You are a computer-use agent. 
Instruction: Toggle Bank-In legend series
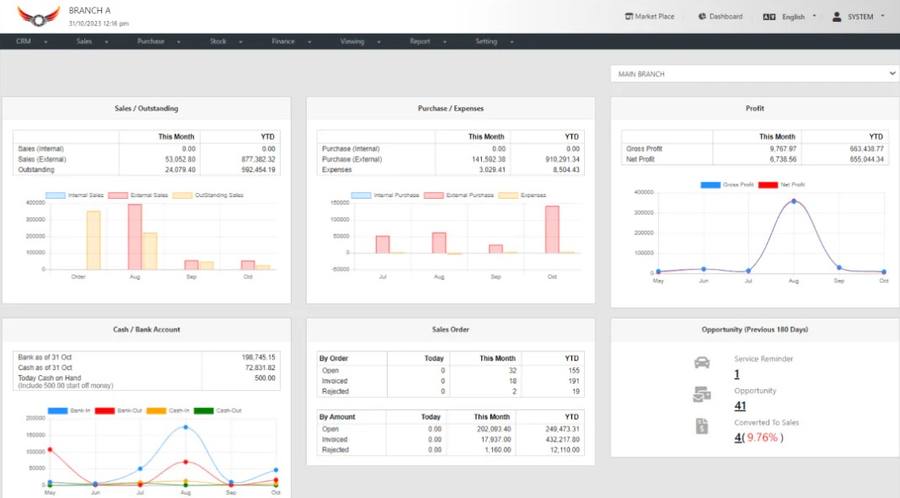69,411
